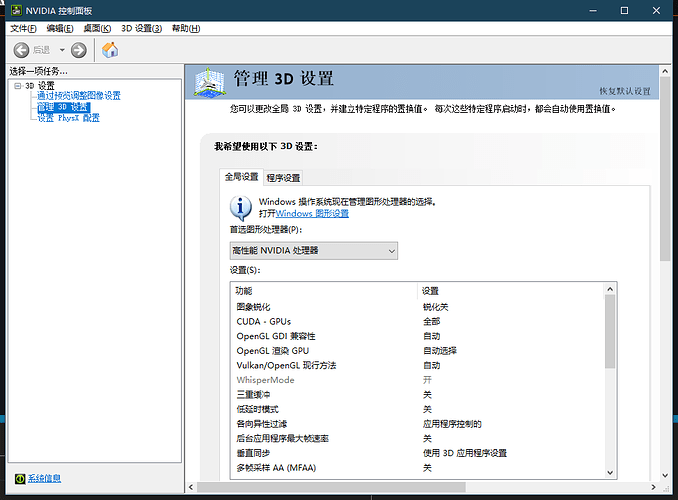Open the 3D 设置(3) menu
Screen dimensions: 678x500
141,29
